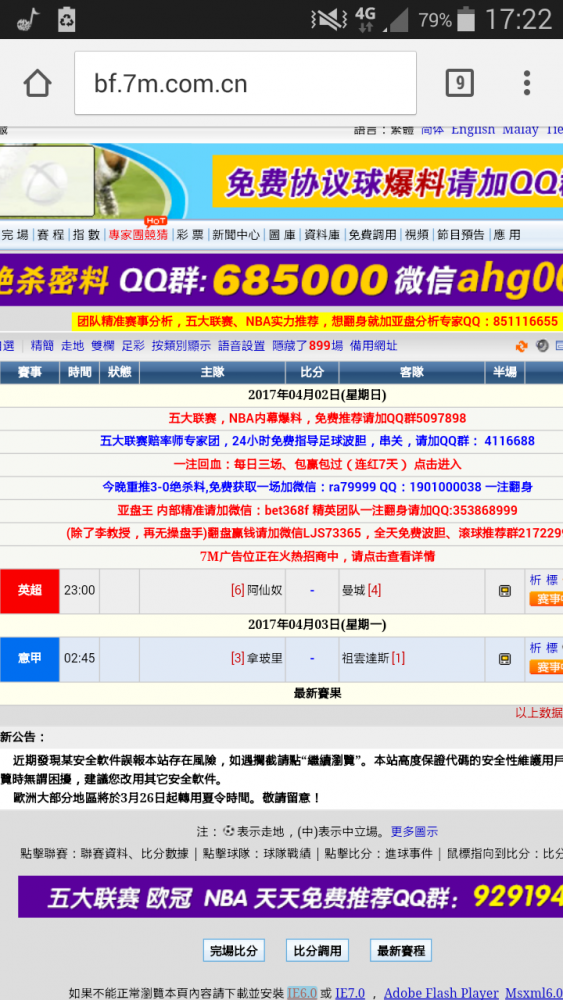The image size is (563, 1000).
Task: Click the purple QQ群 685000 banner
Action: 281,280
